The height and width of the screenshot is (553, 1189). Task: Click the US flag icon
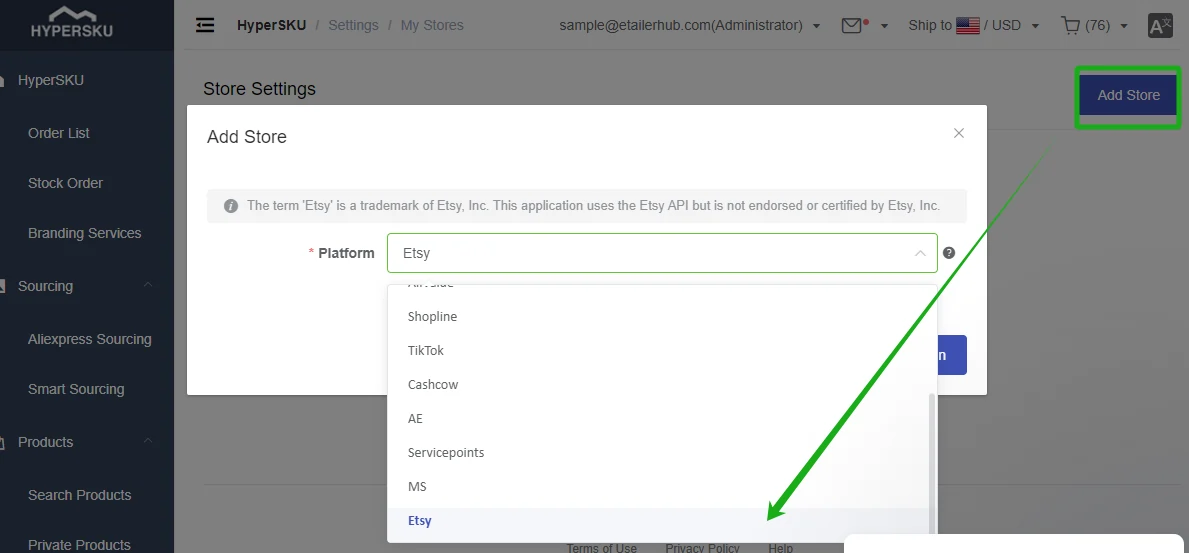[x=968, y=26]
